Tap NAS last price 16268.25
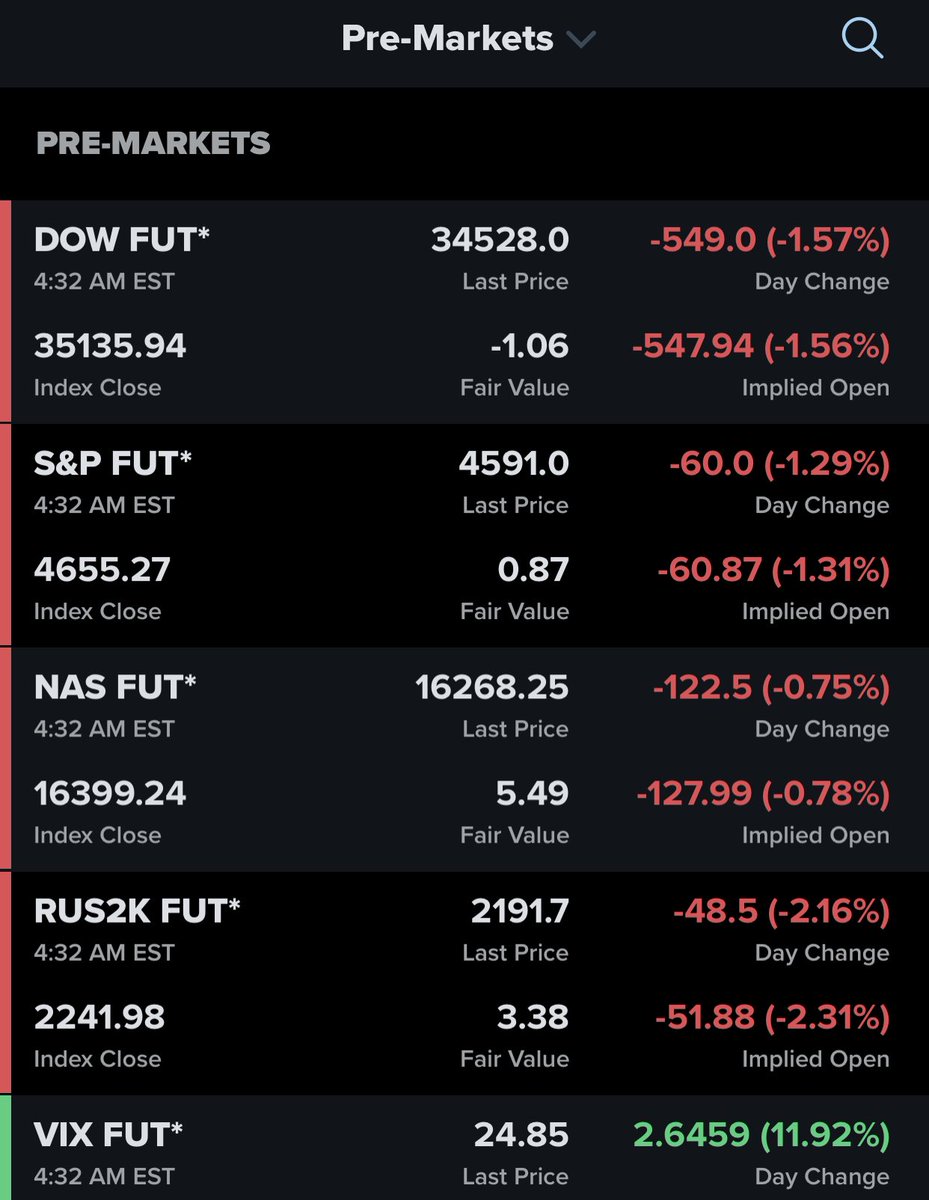 pos(492,688)
